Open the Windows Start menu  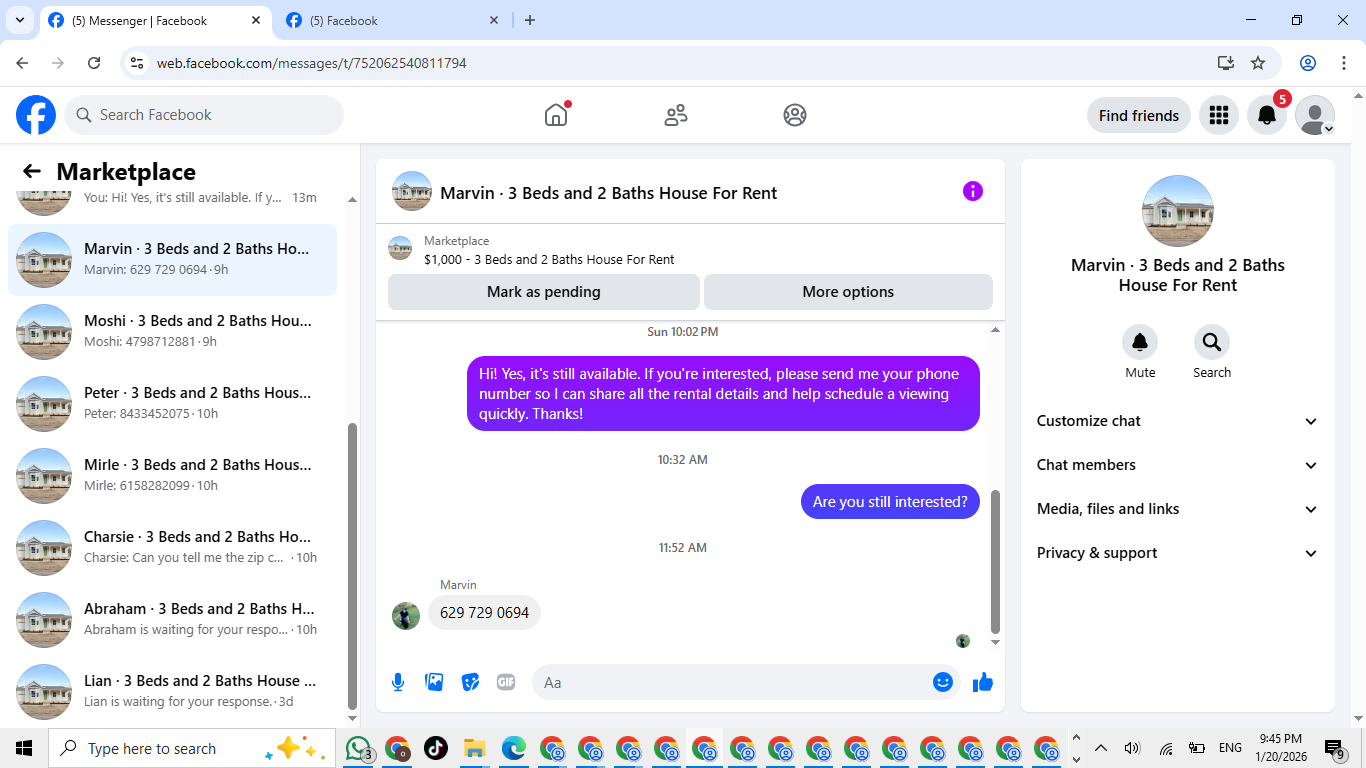tap(24, 748)
